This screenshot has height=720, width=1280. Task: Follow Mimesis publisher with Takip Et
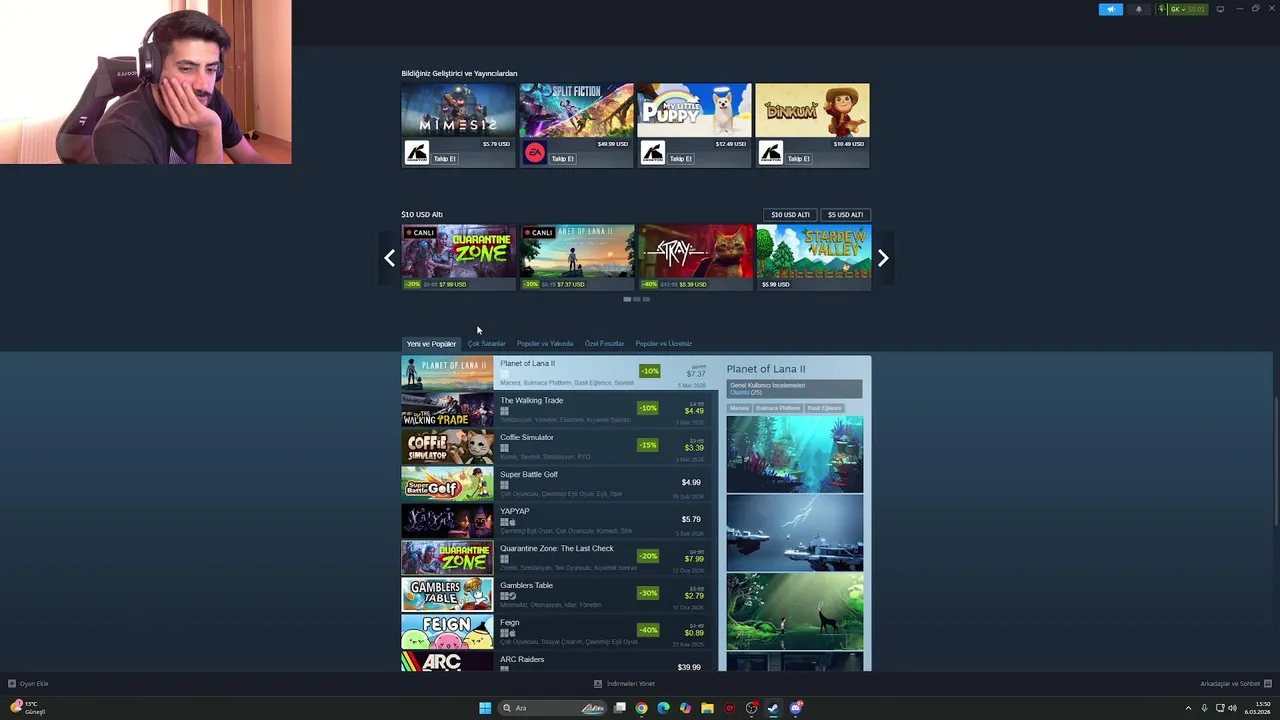[x=445, y=159]
